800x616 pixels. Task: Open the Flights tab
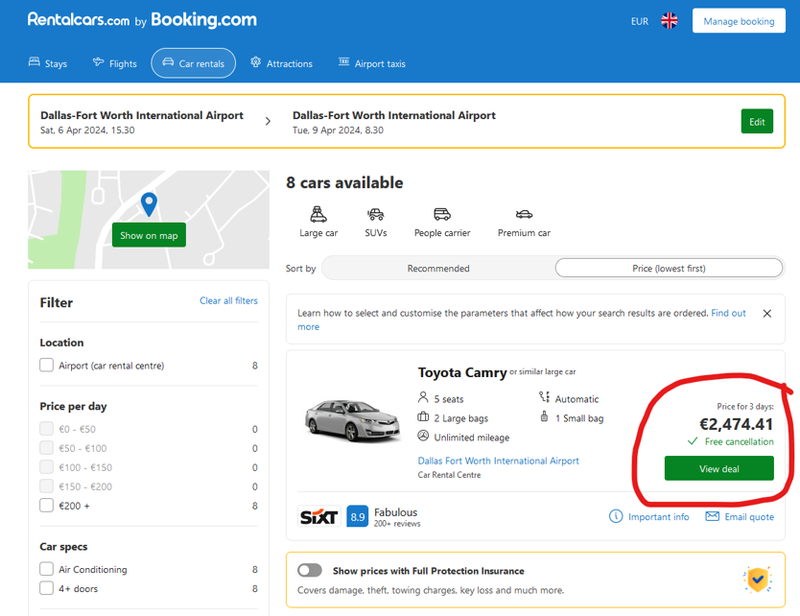[x=115, y=63]
